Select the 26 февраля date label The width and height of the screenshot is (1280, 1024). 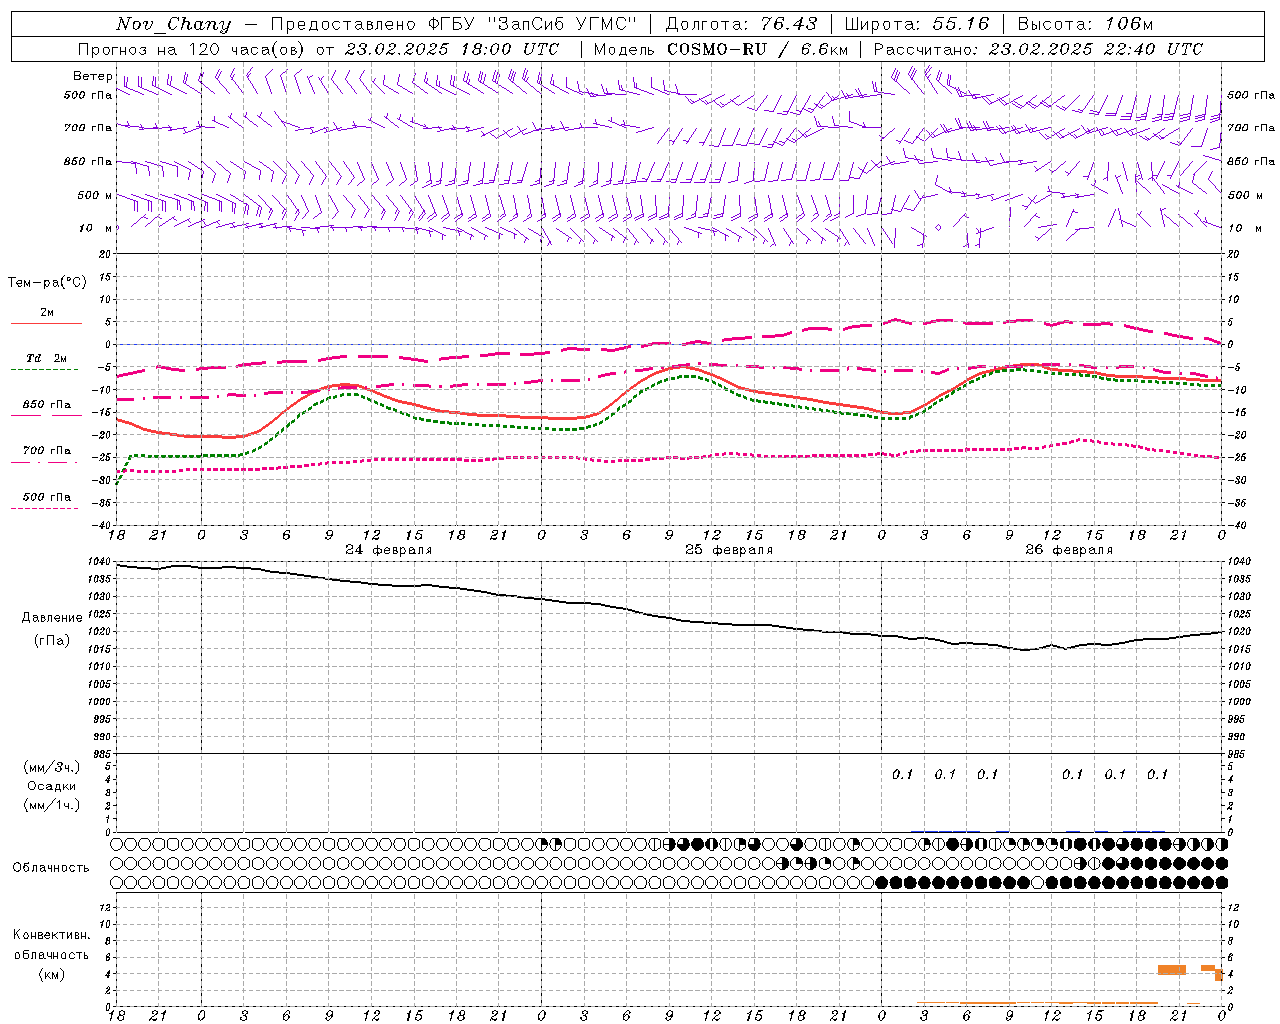pyautogui.click(x=1068, y=550)
